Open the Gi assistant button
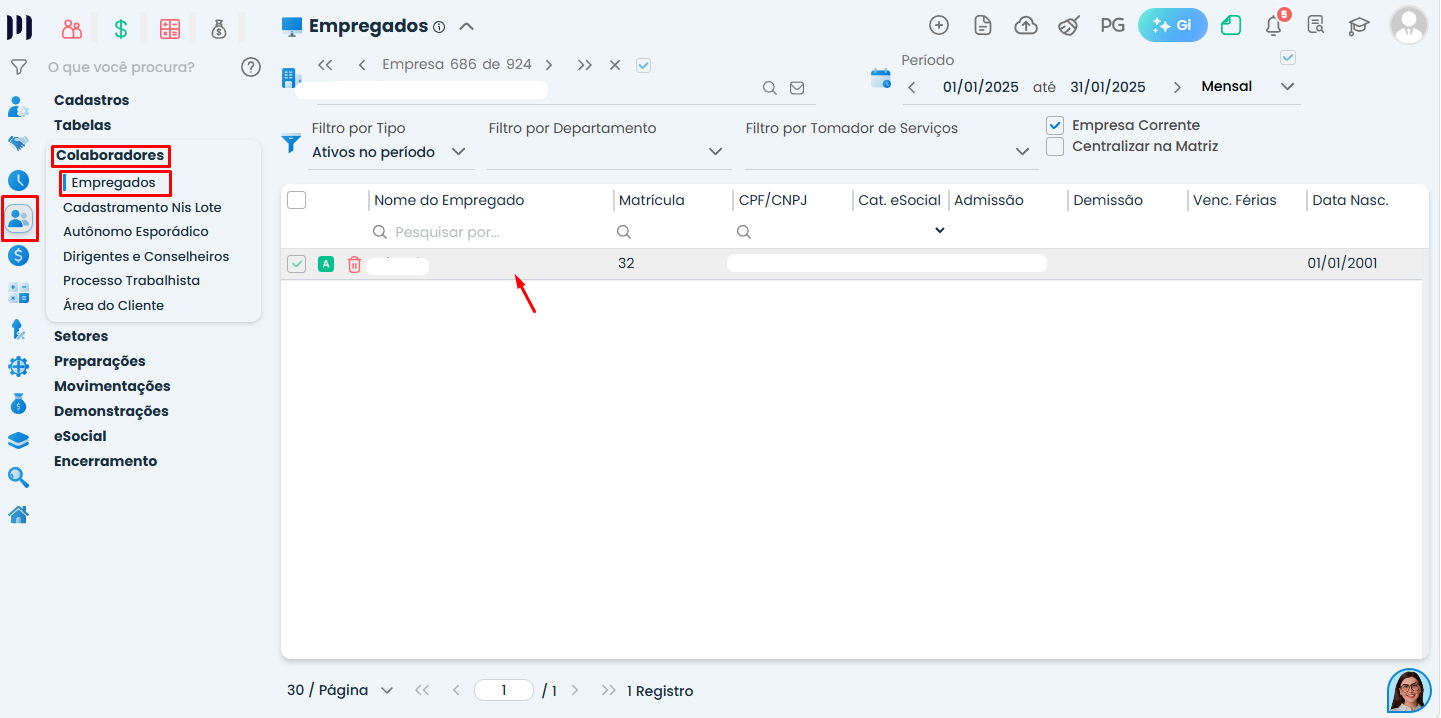The height and width of the screenshot is (718, 1441). (1173, 25)
